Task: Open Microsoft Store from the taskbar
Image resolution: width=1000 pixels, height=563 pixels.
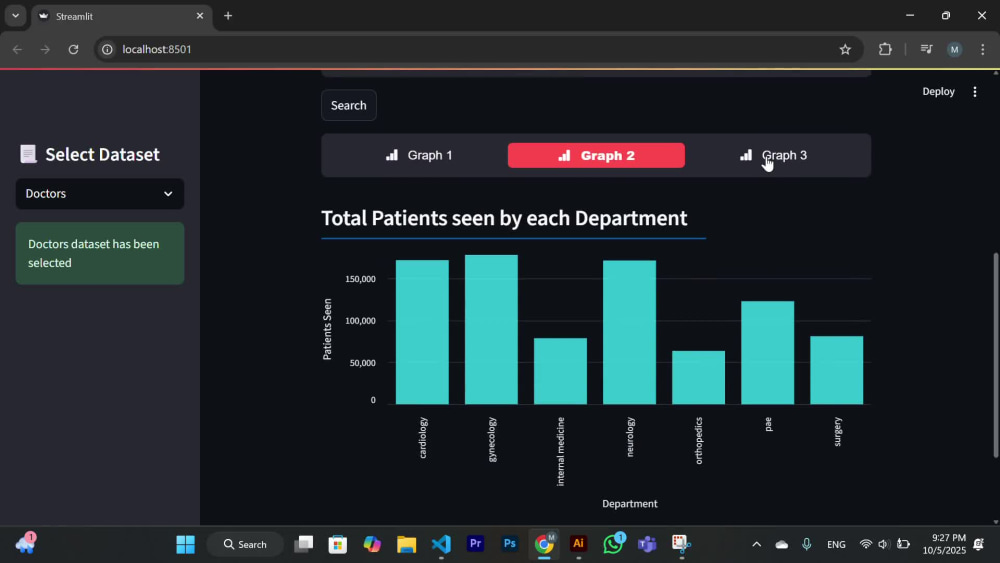Action: (x=337, y=544)
